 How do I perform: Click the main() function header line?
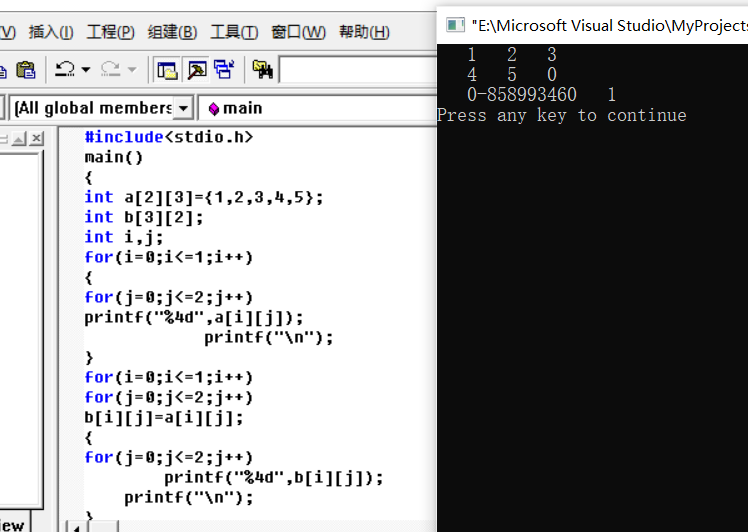point(114,157)
